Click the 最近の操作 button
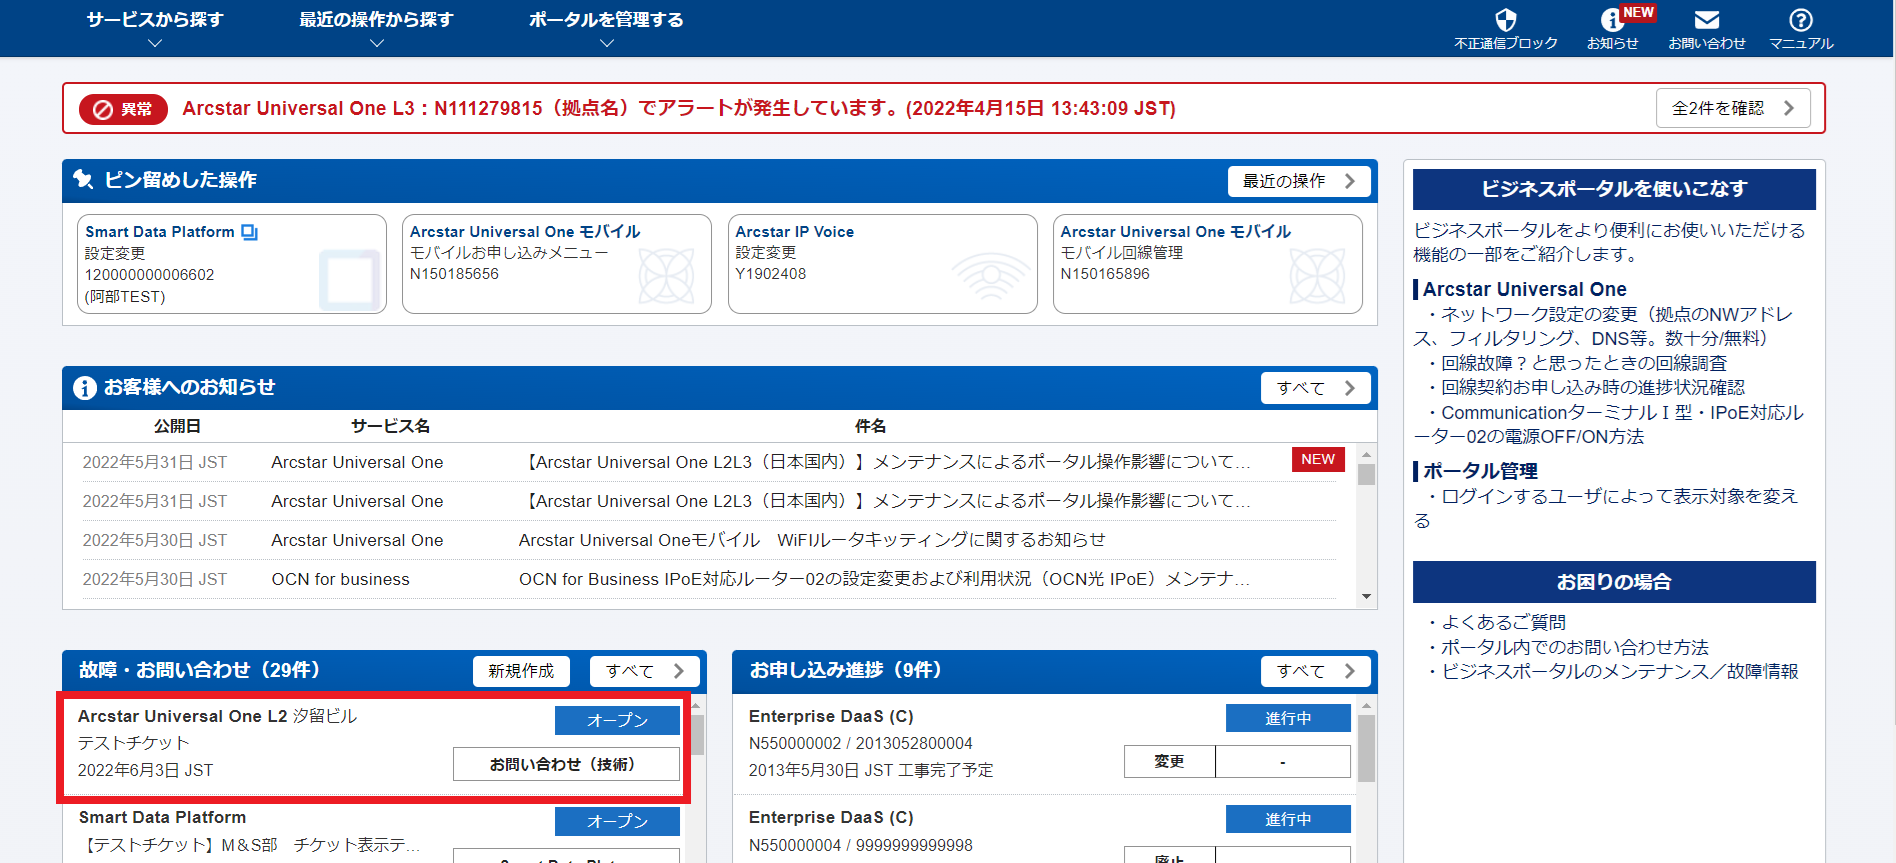Screen dimensions: 1896x863 (1298, 181)
